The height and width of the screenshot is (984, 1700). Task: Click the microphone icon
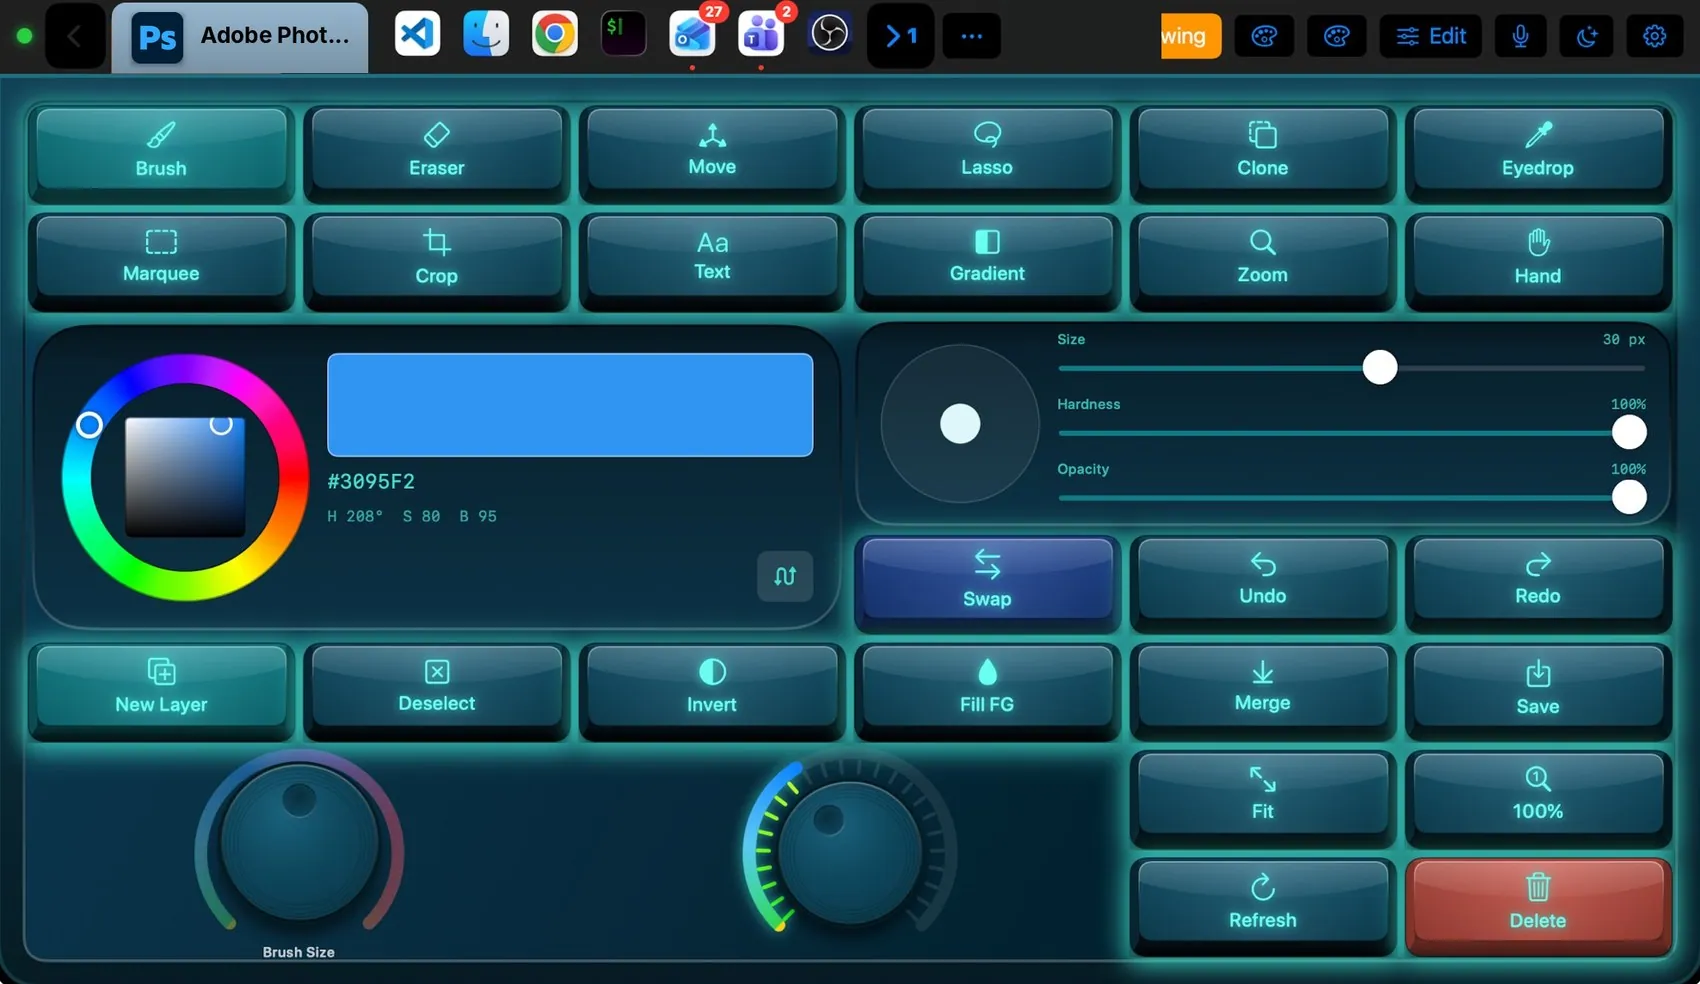(1520, 37)
